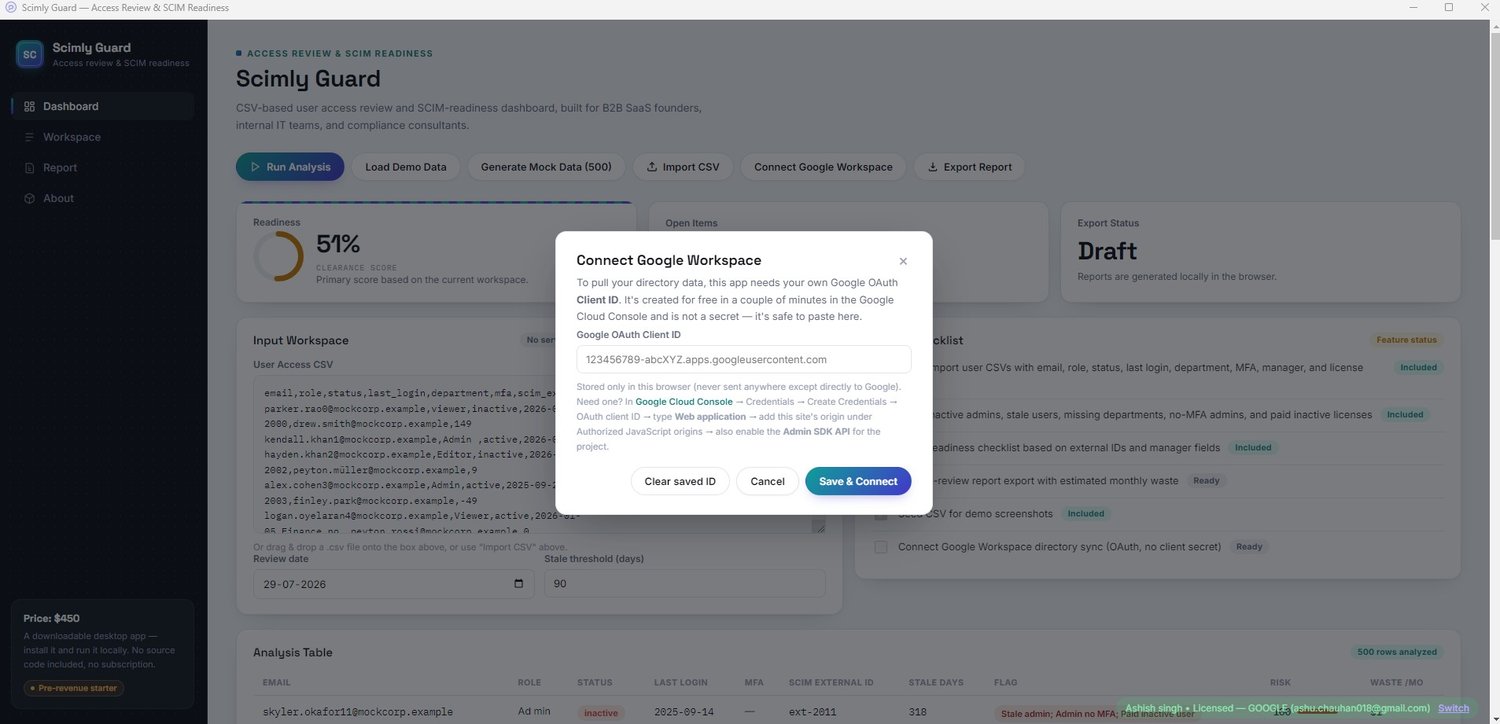
Task: Cancel the Google Workspace dialog
Action: [767, 481]
